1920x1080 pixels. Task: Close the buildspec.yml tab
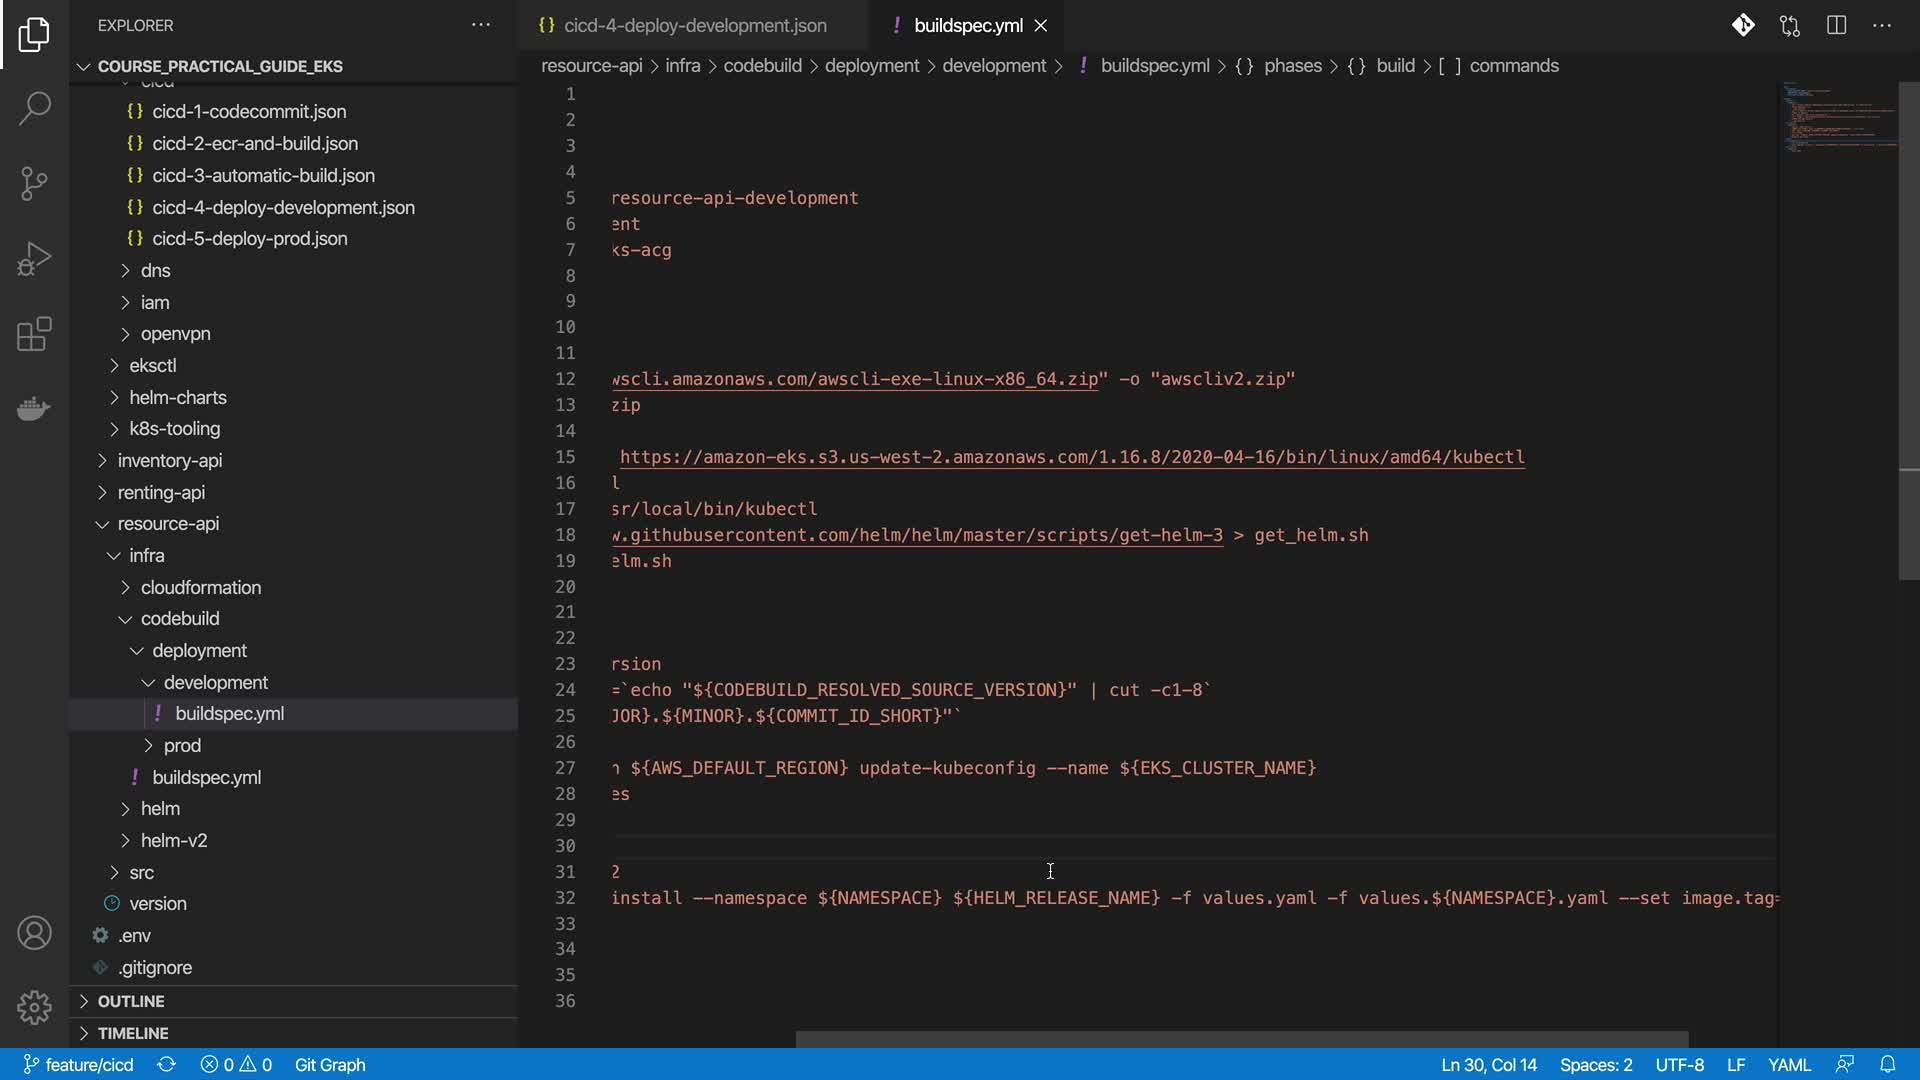1041,25
